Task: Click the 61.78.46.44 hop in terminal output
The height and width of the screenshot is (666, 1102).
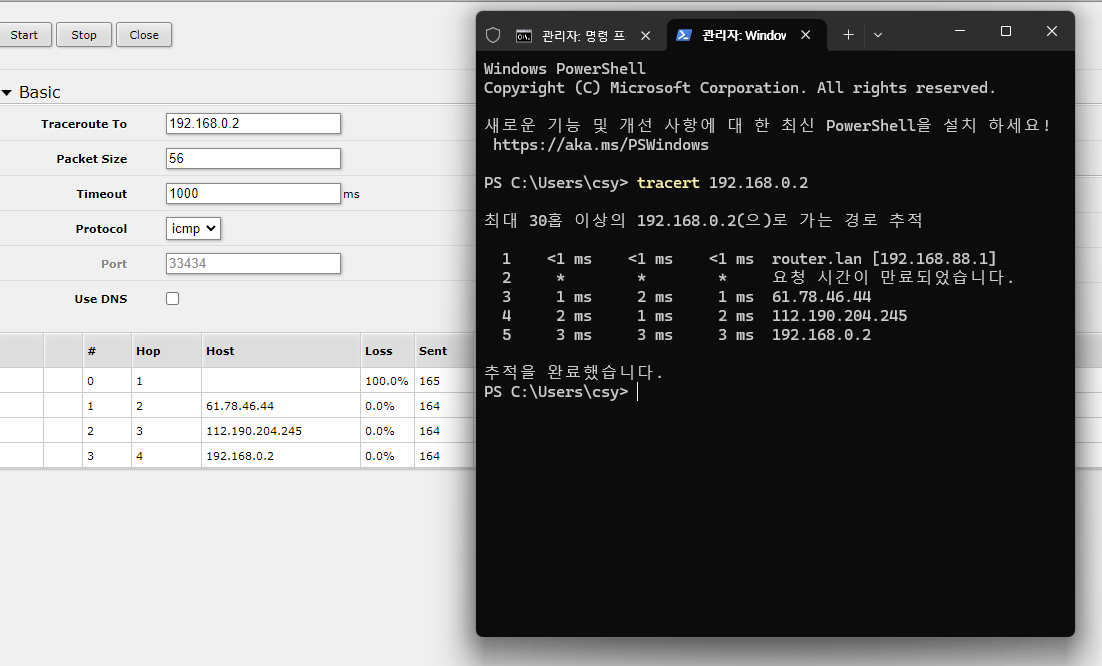Action: pos(821,296)
